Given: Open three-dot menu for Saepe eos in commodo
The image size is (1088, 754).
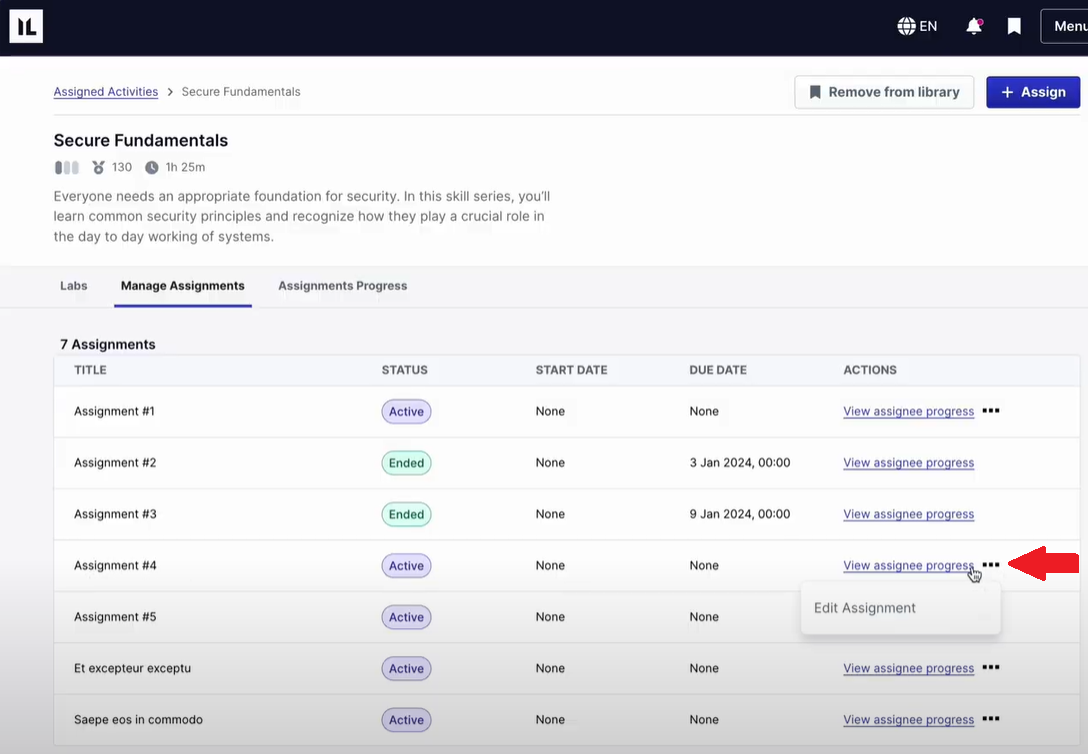Looking at the screenshot, I should (x=990, y=719).
